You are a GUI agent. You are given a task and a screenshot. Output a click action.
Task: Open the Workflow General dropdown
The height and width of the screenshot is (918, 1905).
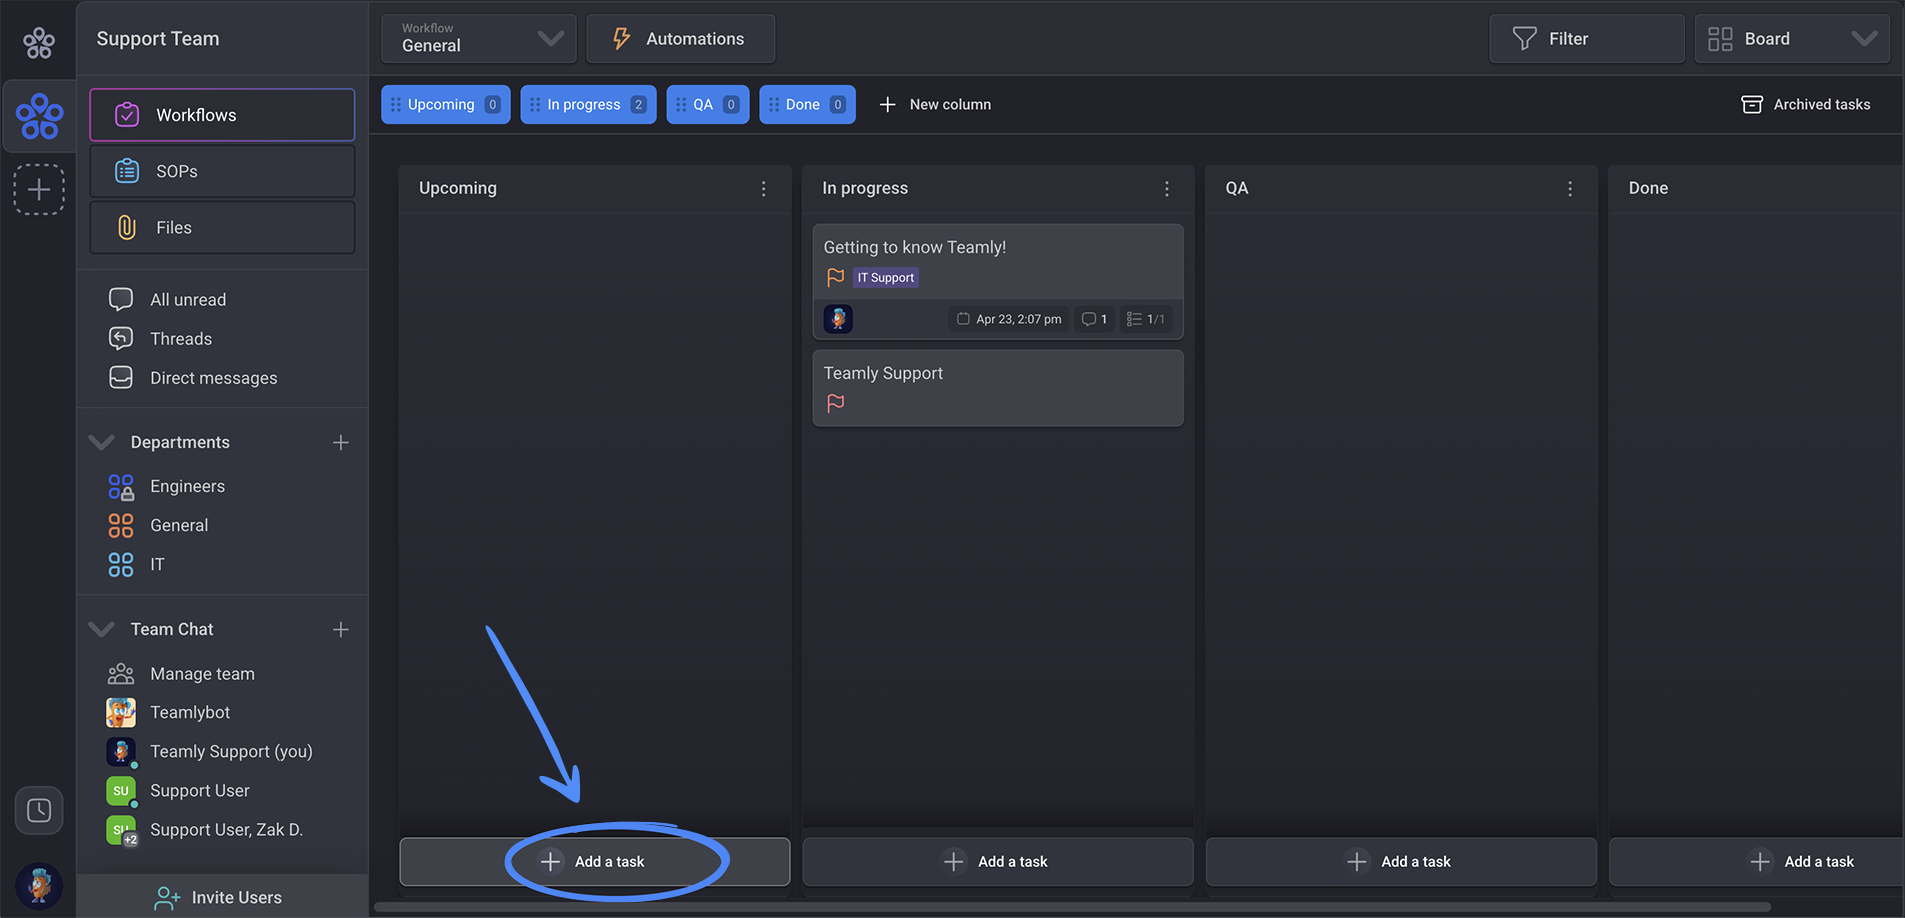(x=478, y=39)
